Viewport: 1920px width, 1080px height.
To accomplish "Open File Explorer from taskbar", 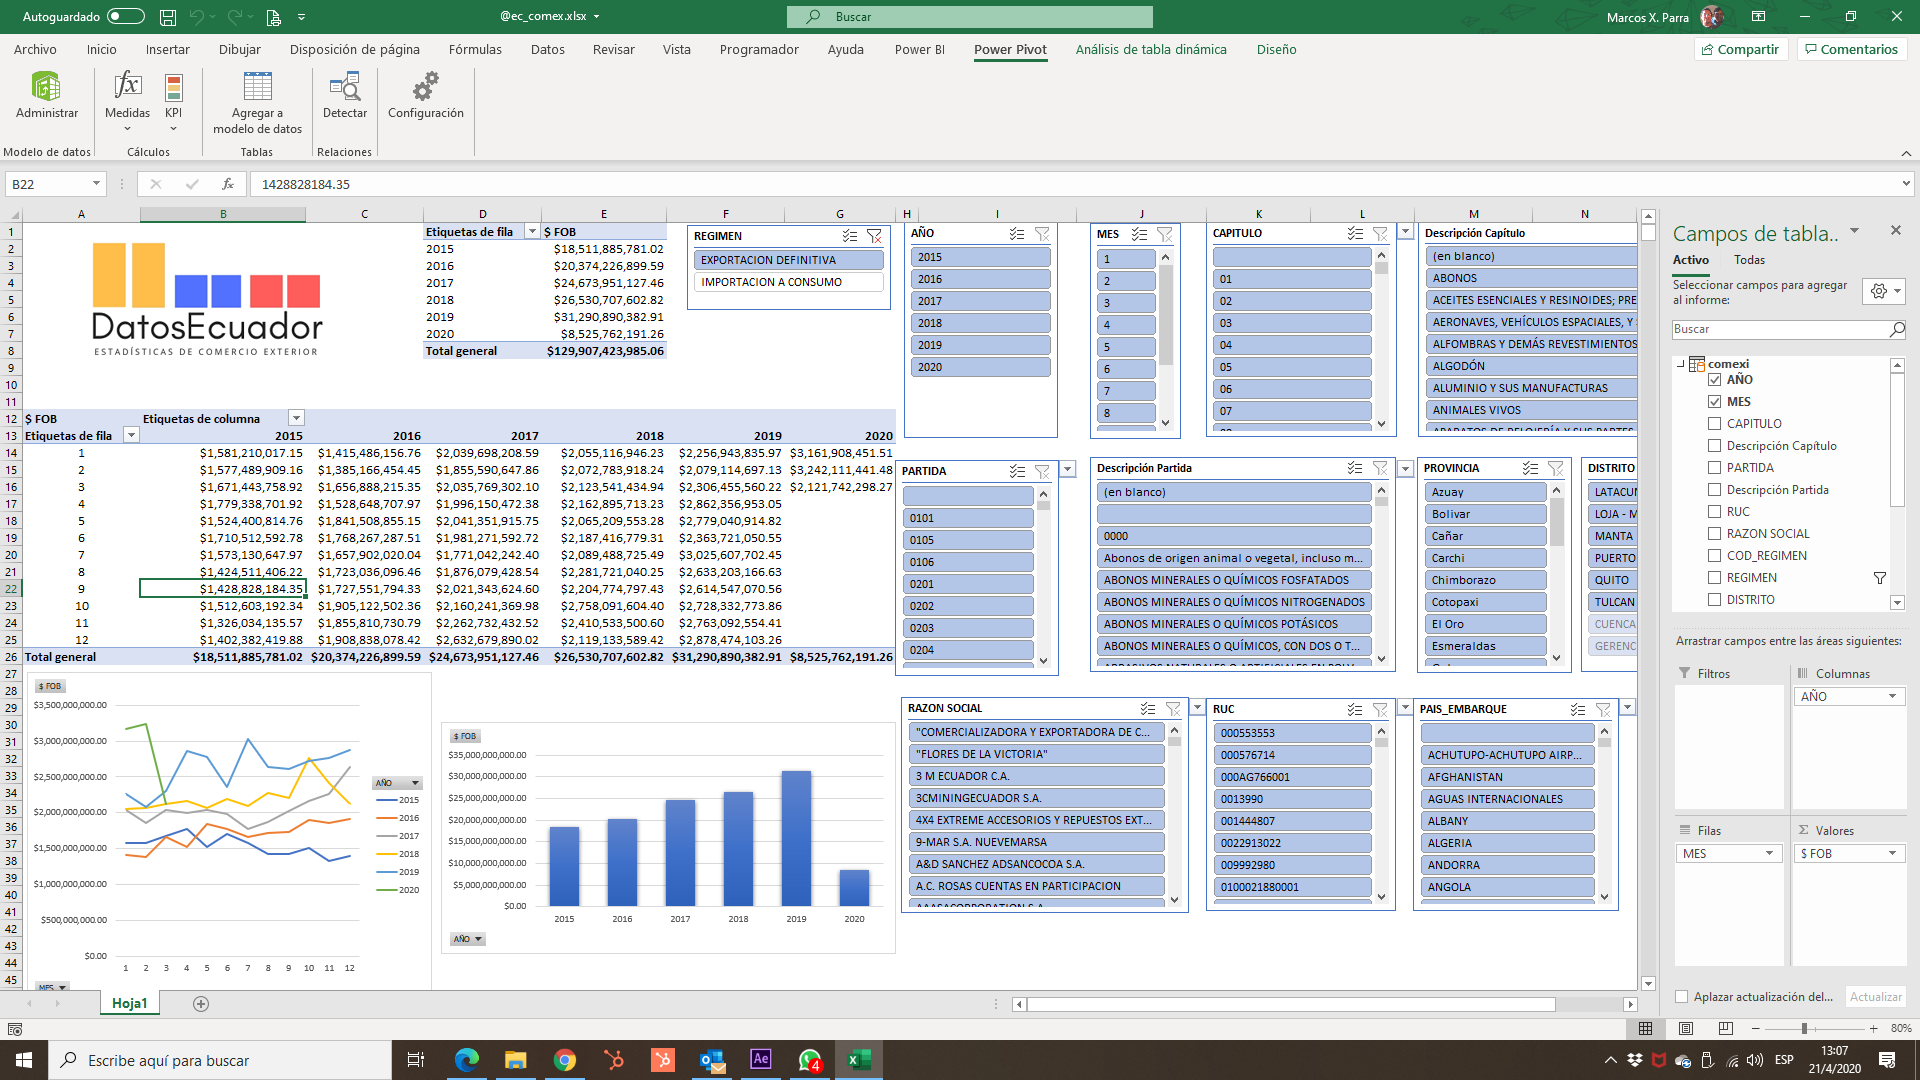I will (x=516, y=1060).
